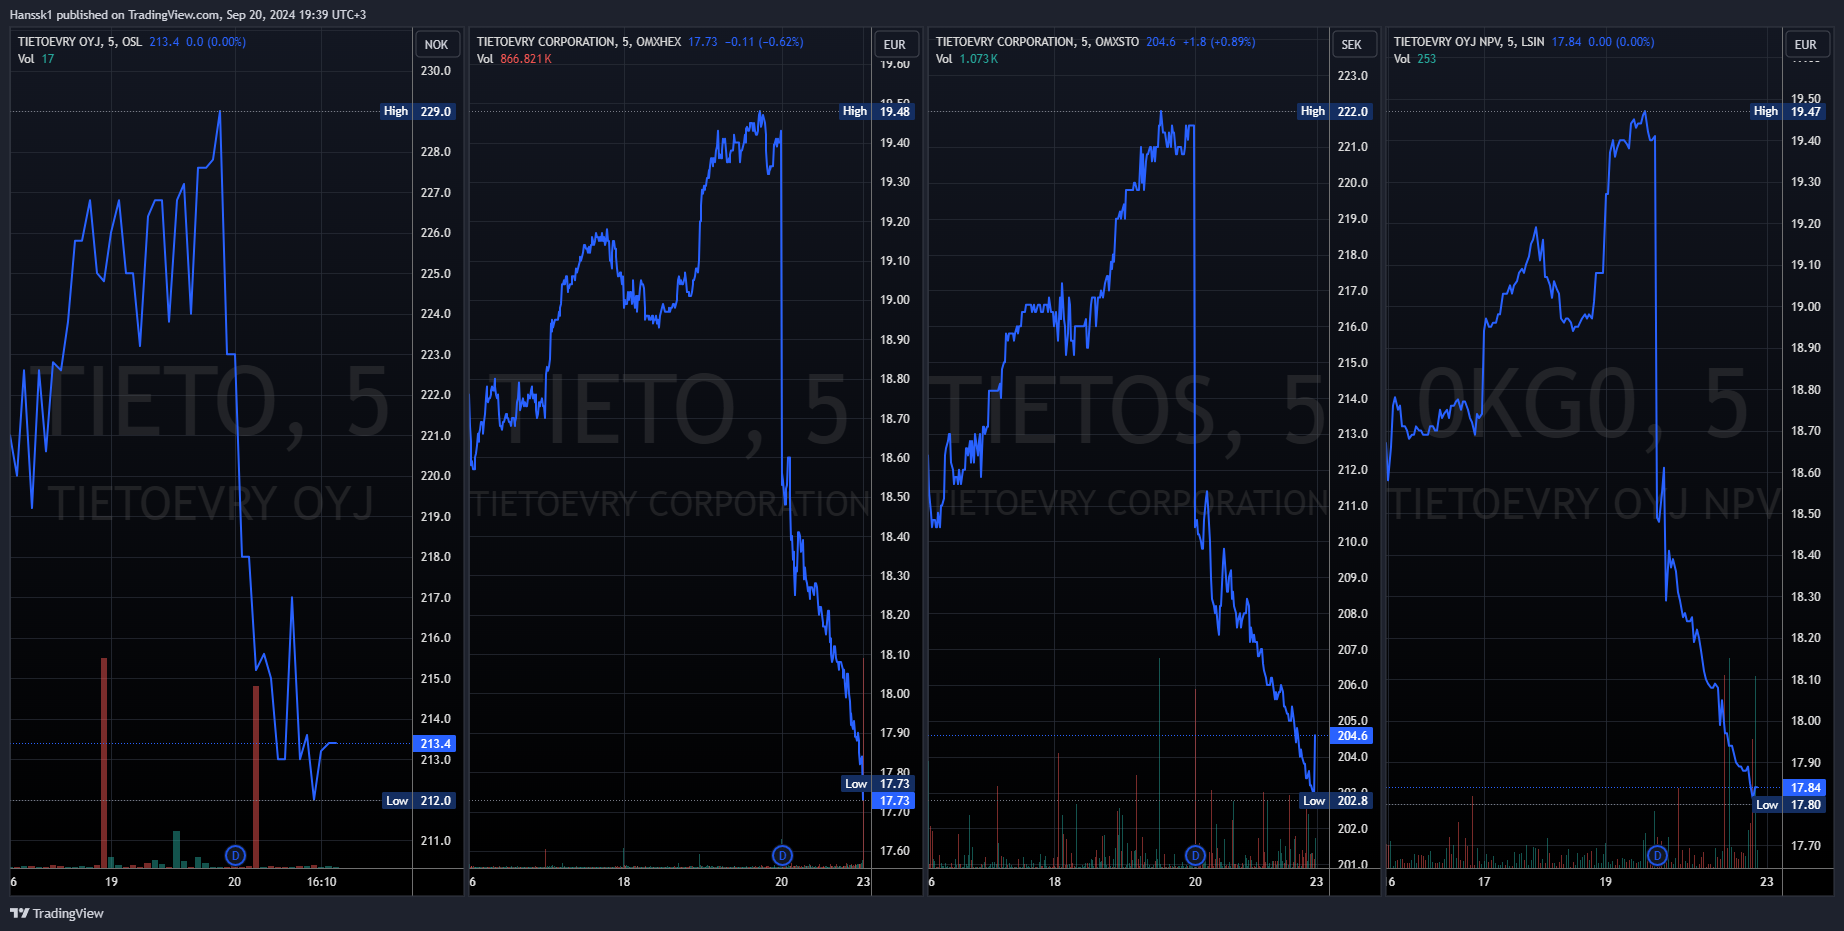Click the Vol 1.073K indicator label
The width and height of the screenshot is (1844, 931).
967,59
